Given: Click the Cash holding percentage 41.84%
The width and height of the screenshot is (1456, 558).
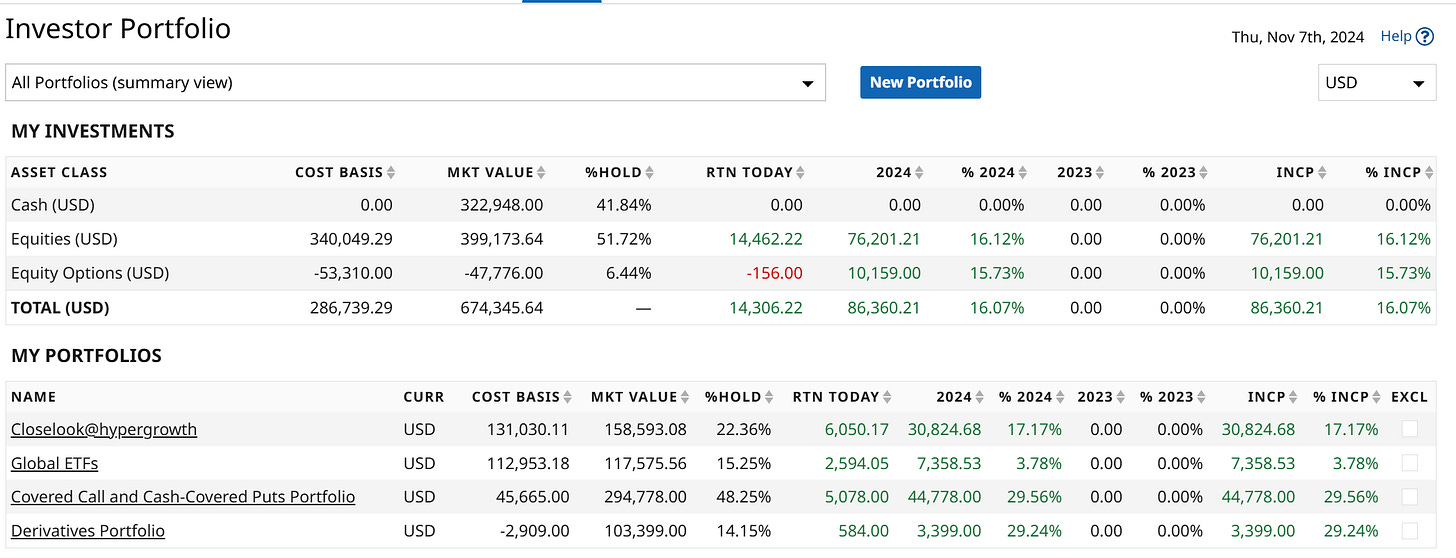Looking at the screenshot, I should (625, 205).
